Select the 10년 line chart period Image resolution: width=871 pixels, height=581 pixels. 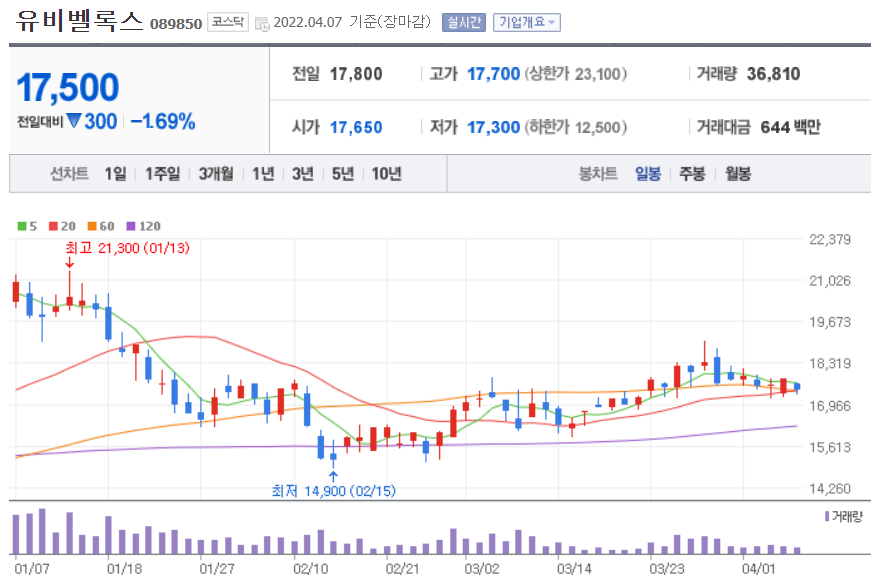point(387,174)
